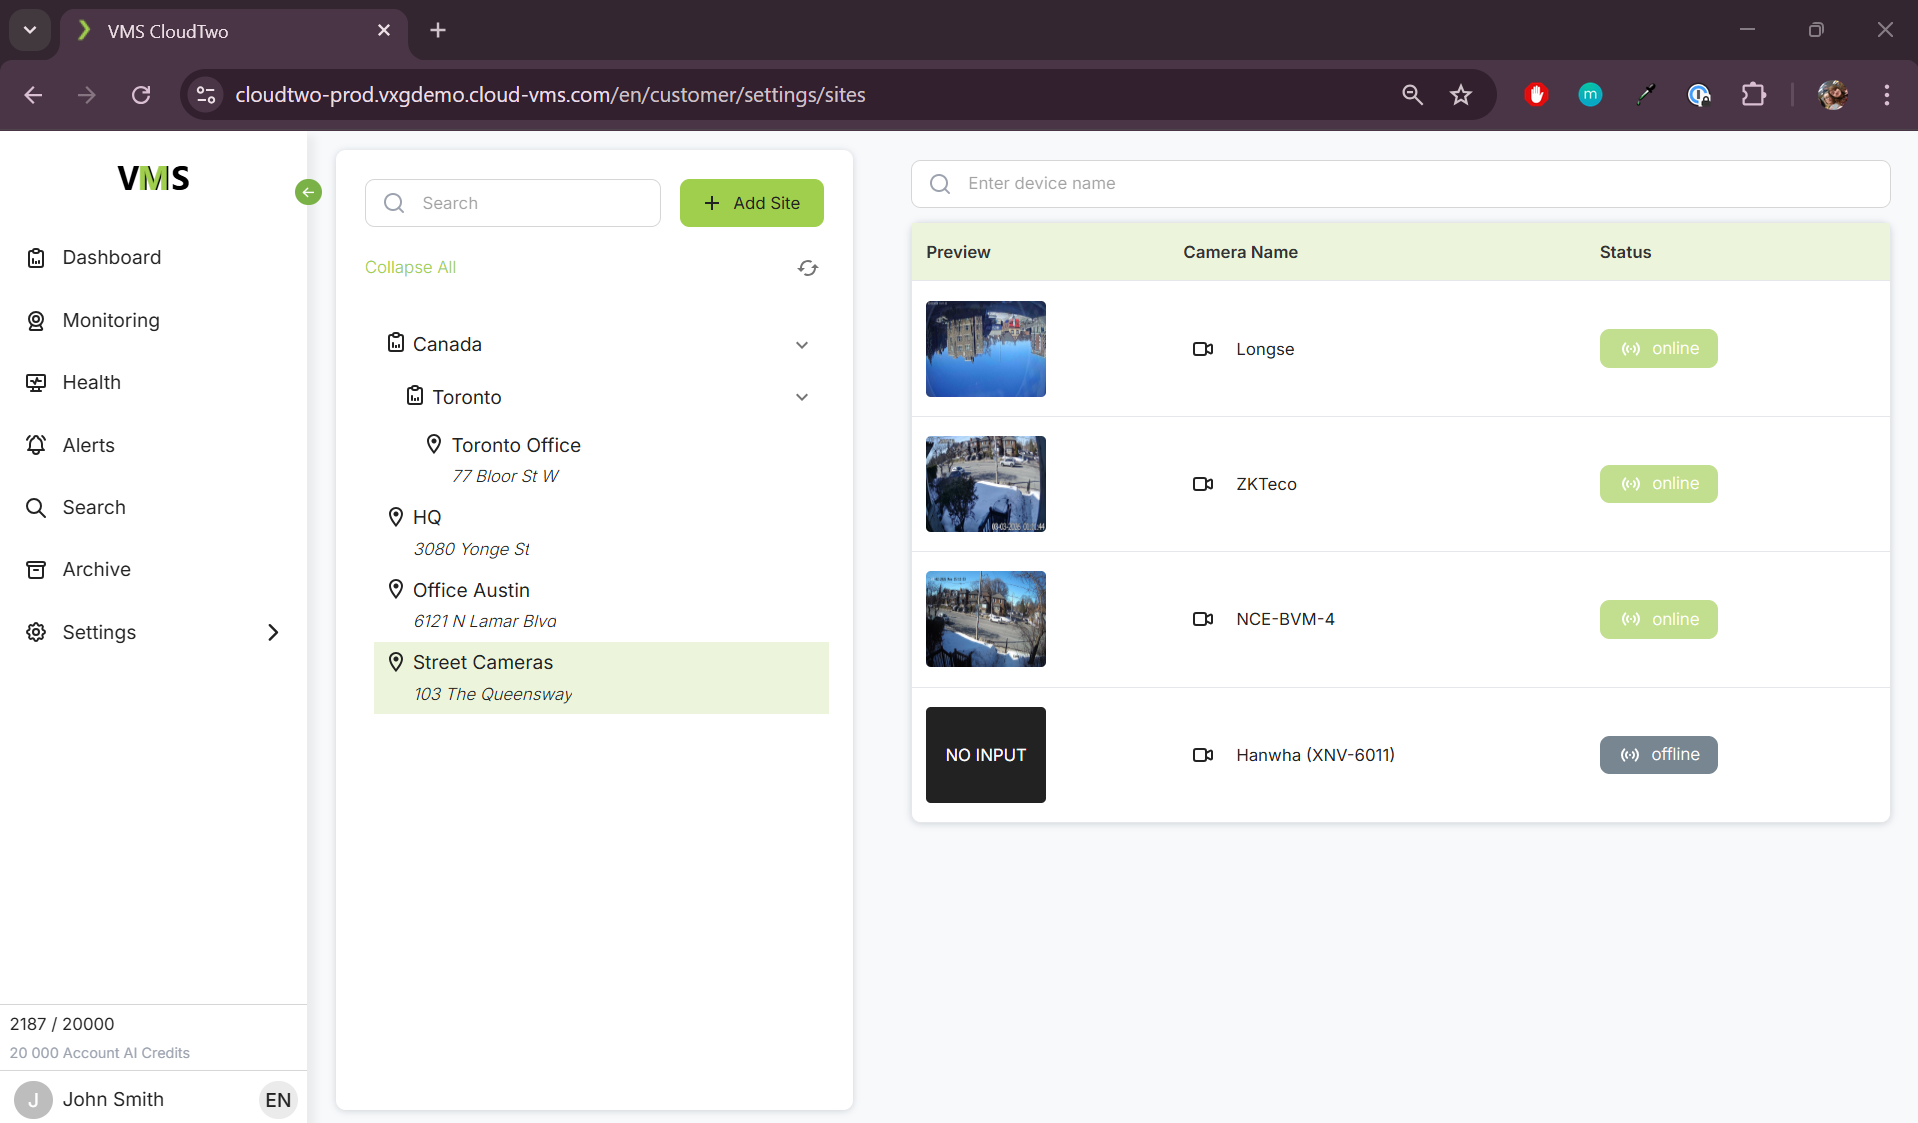Expand the Settings menu arrow
The width and height of the screenshot is (1918, 1123).
pyautogui.click(x=273, y=632)
